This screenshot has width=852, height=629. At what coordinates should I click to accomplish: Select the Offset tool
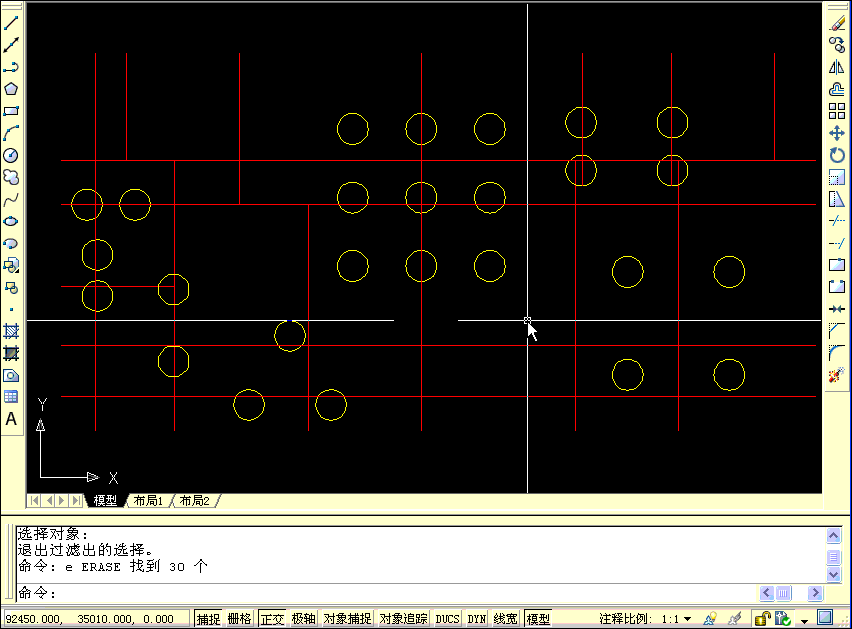click(837, 89)
